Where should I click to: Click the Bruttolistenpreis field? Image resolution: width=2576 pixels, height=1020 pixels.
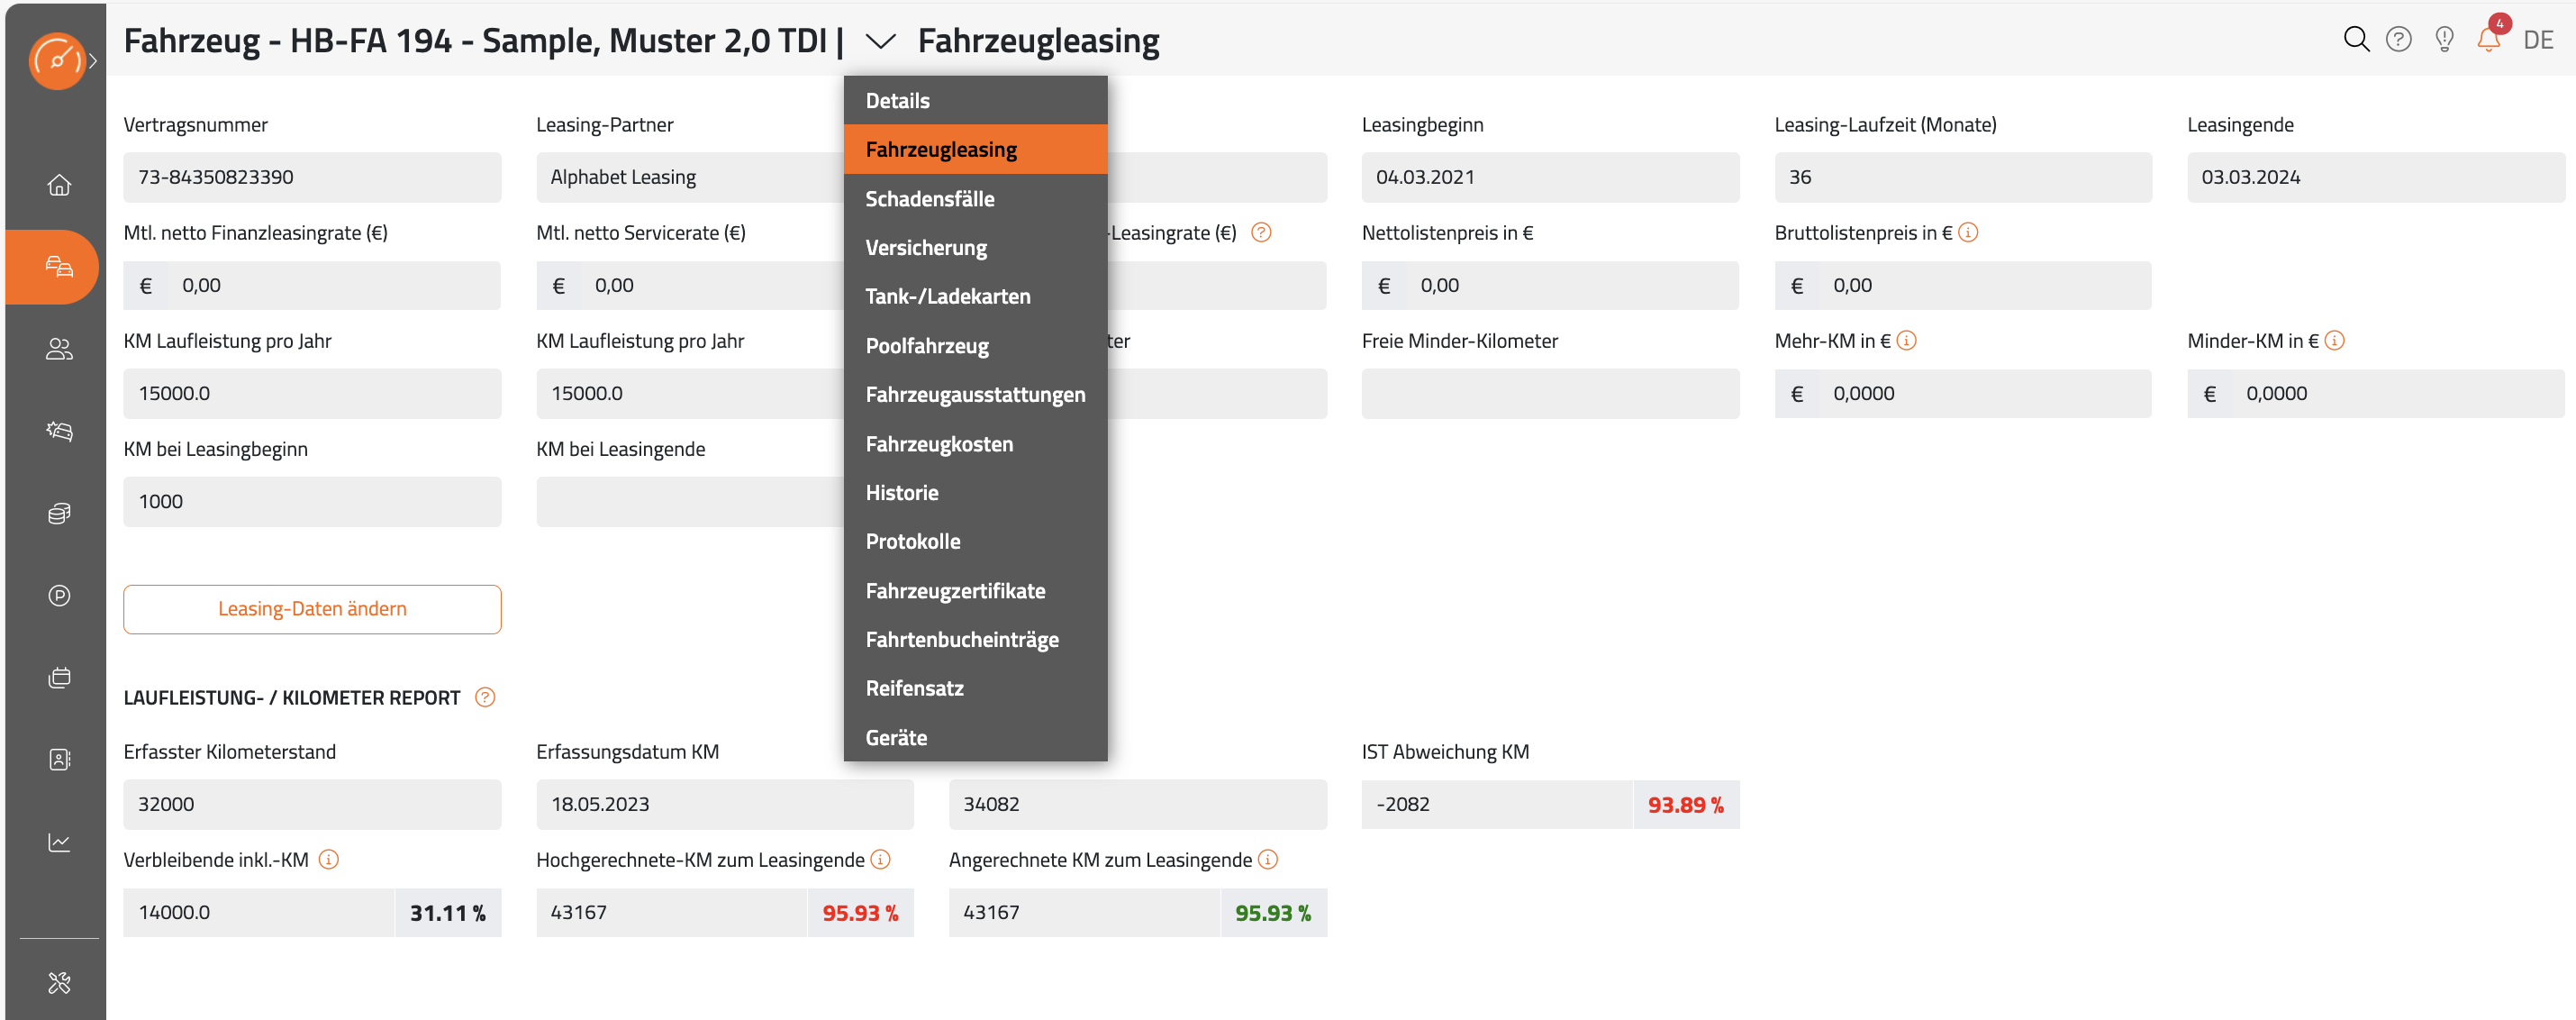click(1962, 285)
